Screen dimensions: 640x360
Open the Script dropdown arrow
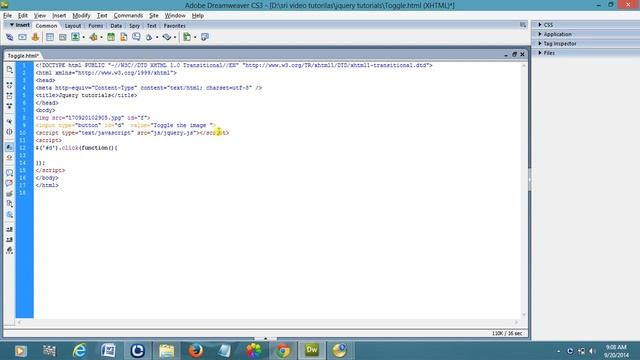pyautogui.click(x=175, y=37)
